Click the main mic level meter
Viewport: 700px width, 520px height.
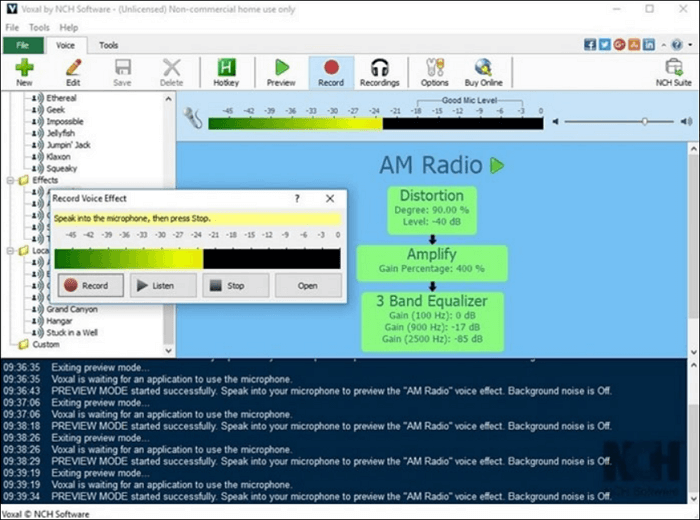tap(376, 124)
